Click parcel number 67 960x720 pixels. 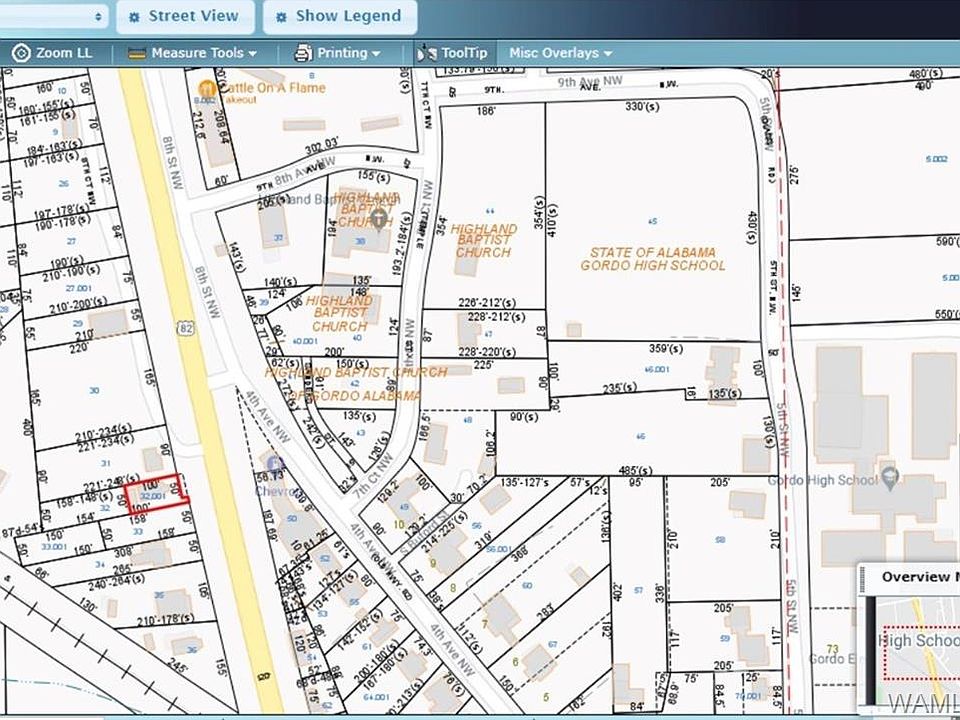[x=552, y=644]
